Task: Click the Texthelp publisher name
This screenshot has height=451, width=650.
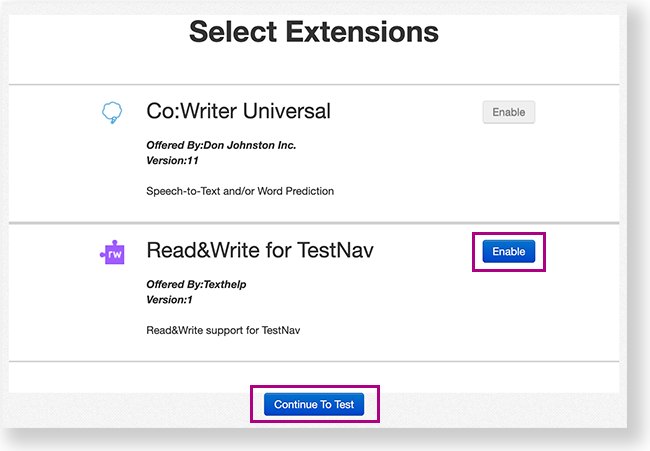Action: (224, 284)
